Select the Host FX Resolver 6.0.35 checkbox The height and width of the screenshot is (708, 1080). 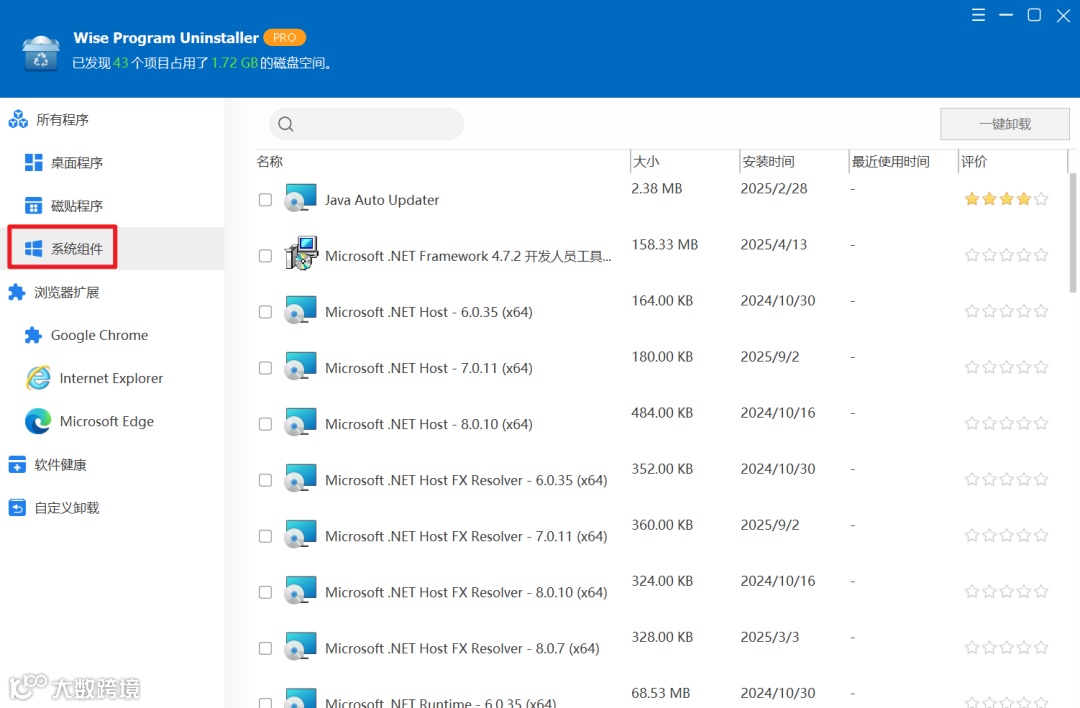(265, 480)
